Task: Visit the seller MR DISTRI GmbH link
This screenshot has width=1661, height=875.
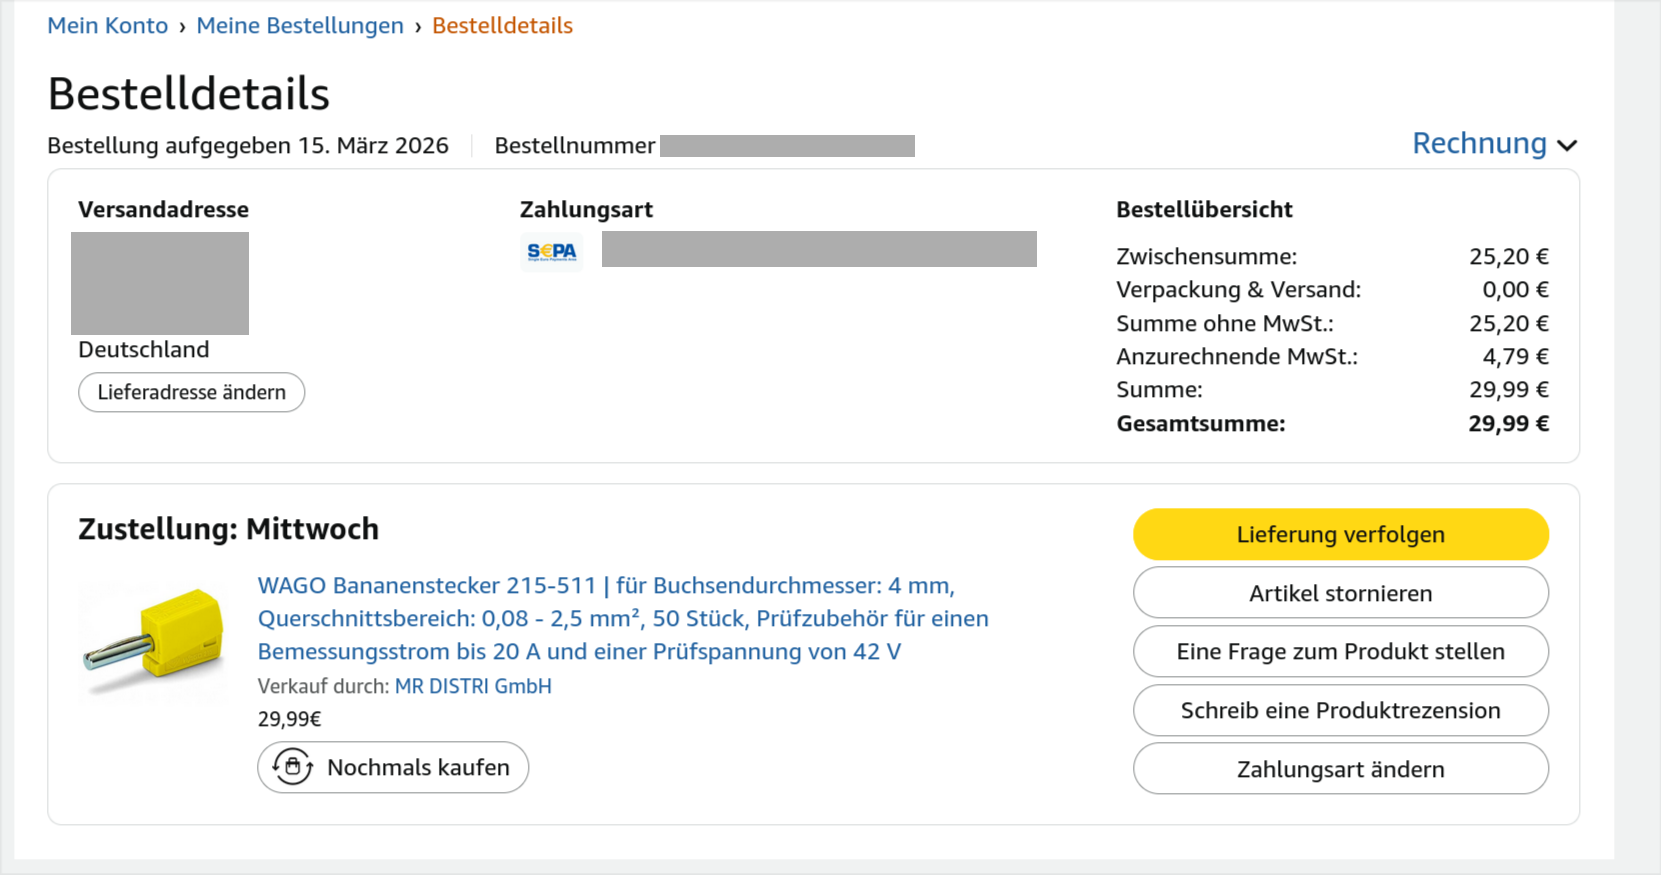Action: coord(473,686)
